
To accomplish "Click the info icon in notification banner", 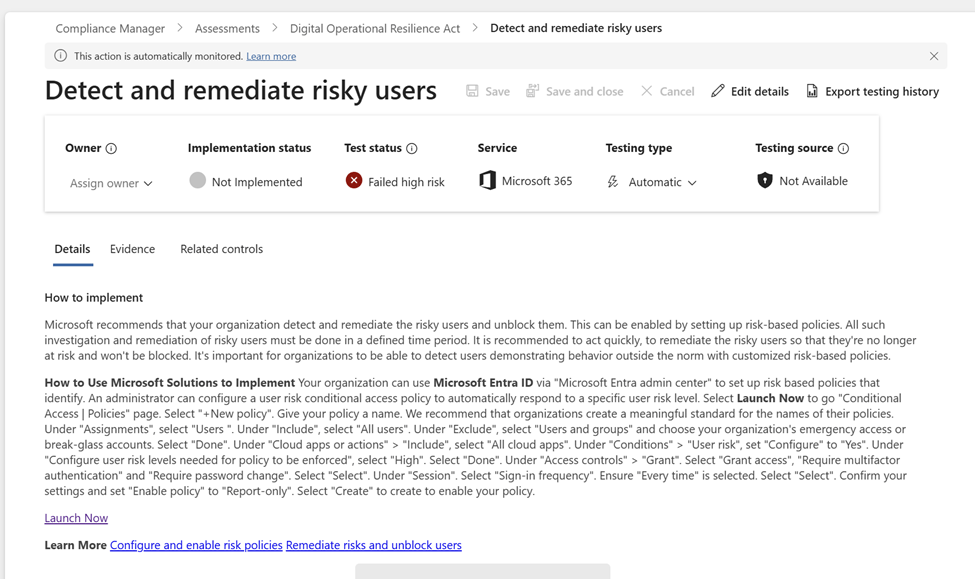I will pyautogui.click(x=61, y=56).
